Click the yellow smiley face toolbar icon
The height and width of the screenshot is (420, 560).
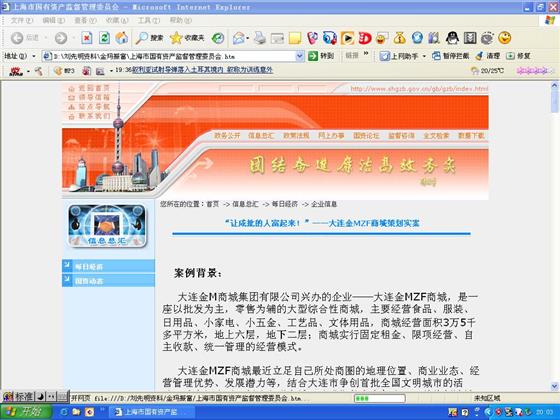(505, 38)
